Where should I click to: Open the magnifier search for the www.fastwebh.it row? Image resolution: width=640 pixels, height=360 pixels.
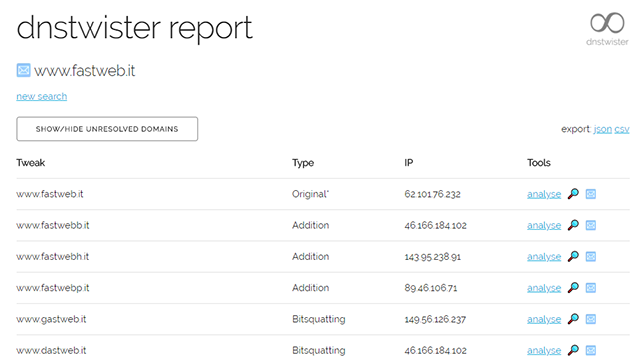[x=573, y=256]
